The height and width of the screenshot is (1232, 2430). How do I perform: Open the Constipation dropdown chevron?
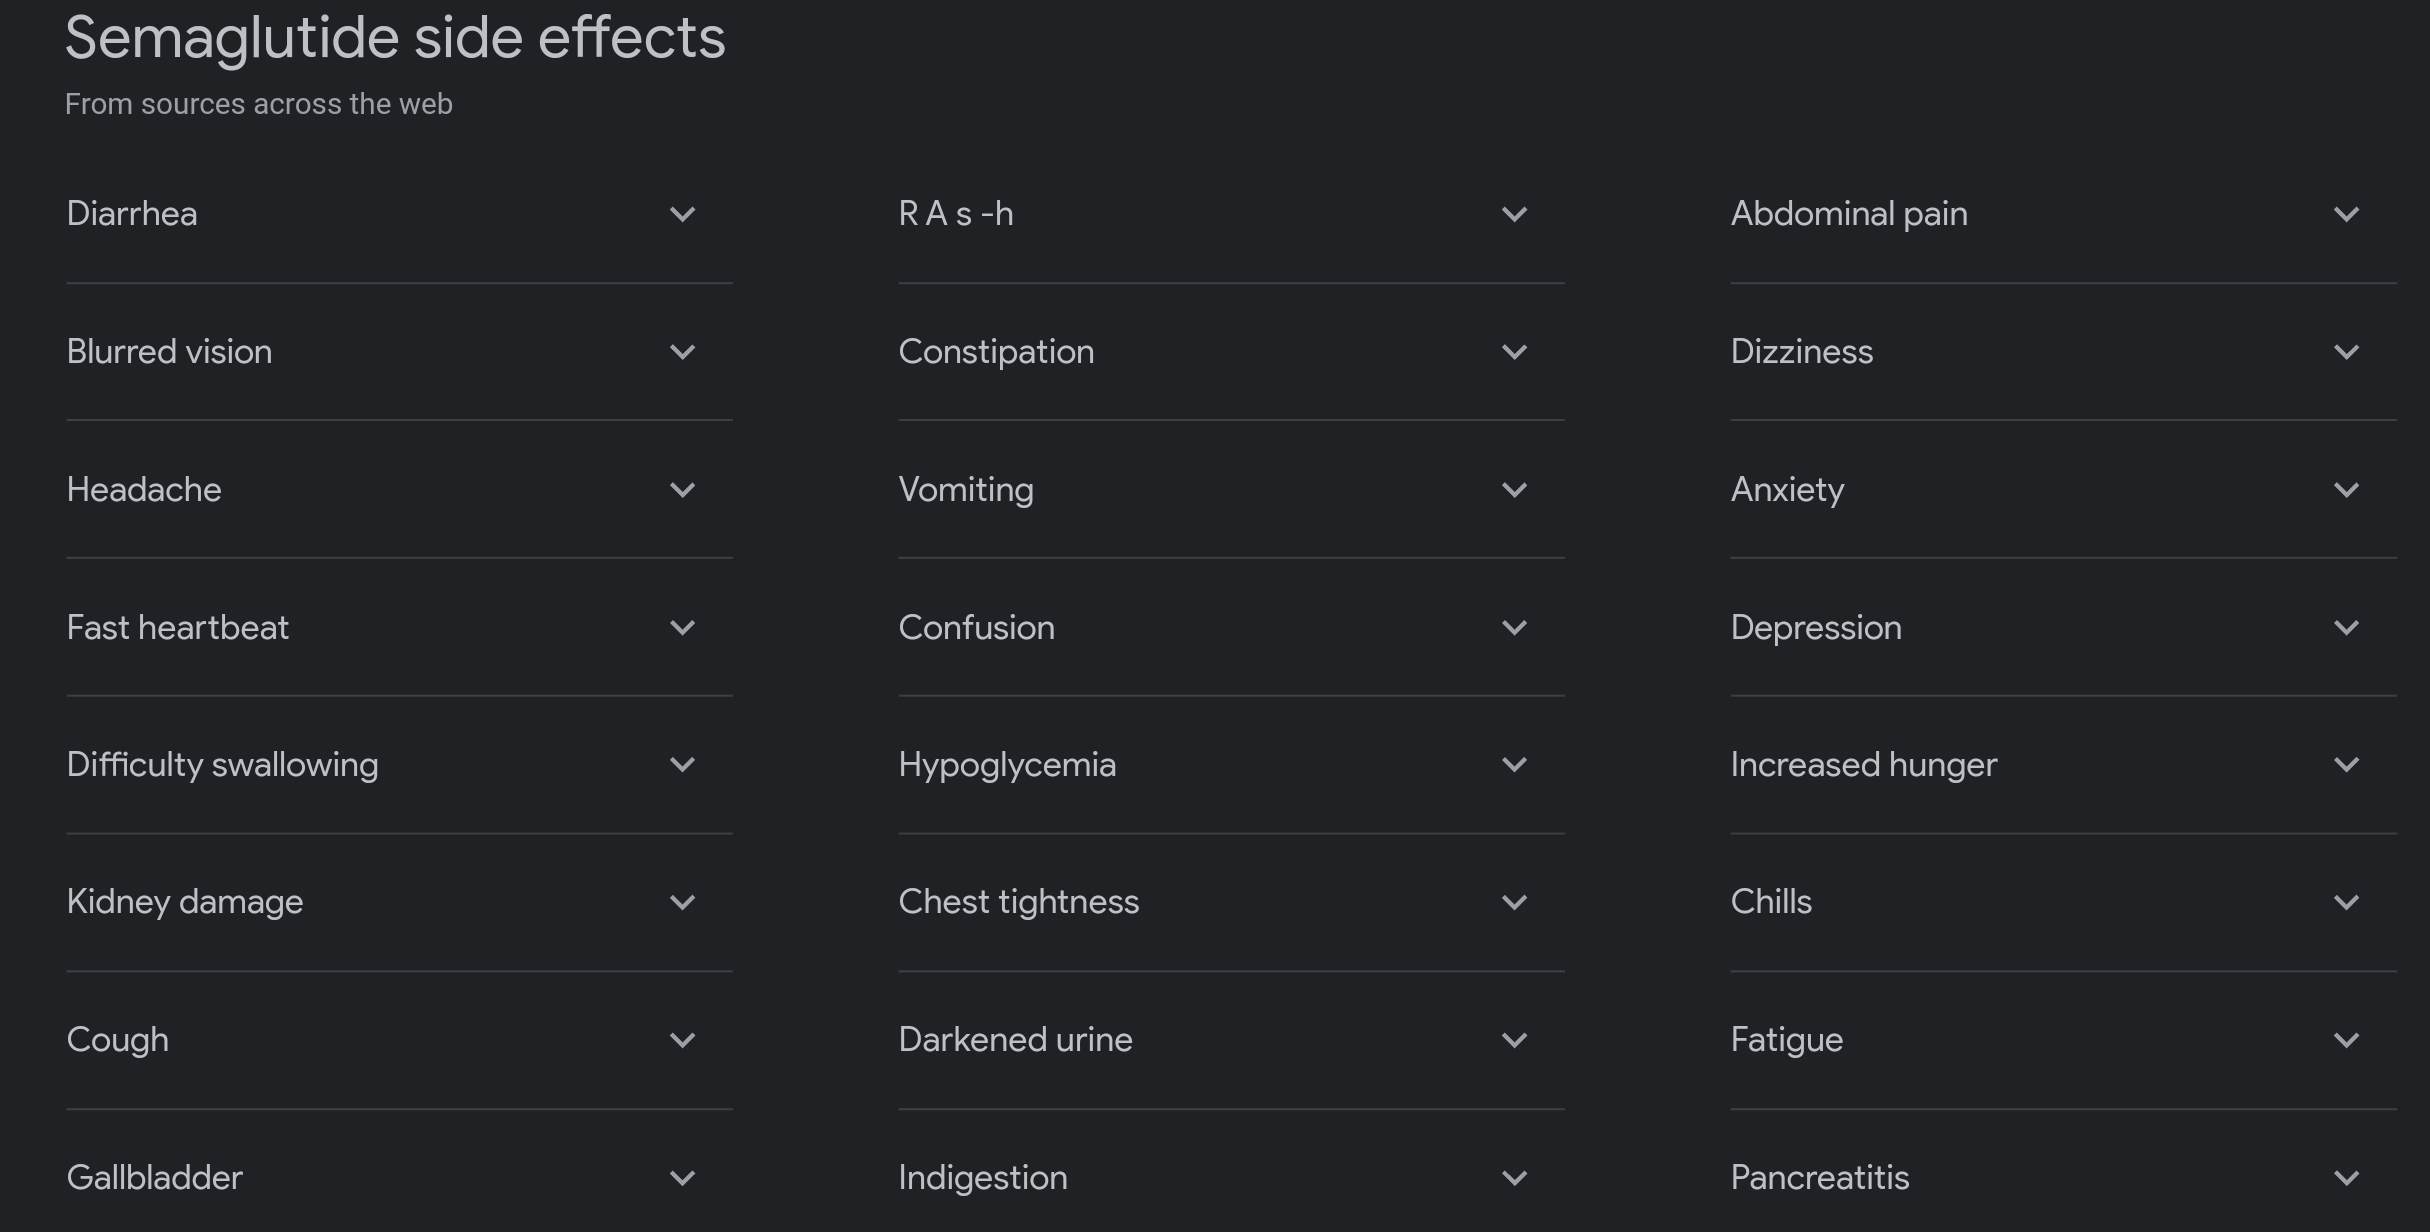point(1514,352)
